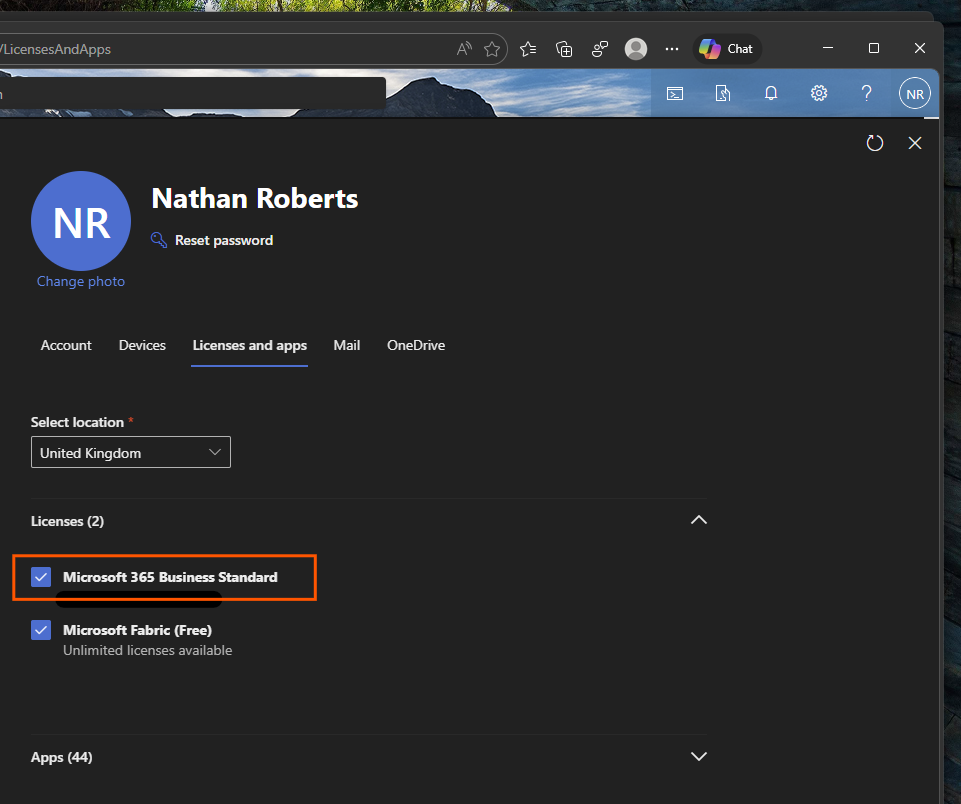This screenshot has height=804, width=961.
Task: Click the notifications bell icon
Action: coord(771,93)
